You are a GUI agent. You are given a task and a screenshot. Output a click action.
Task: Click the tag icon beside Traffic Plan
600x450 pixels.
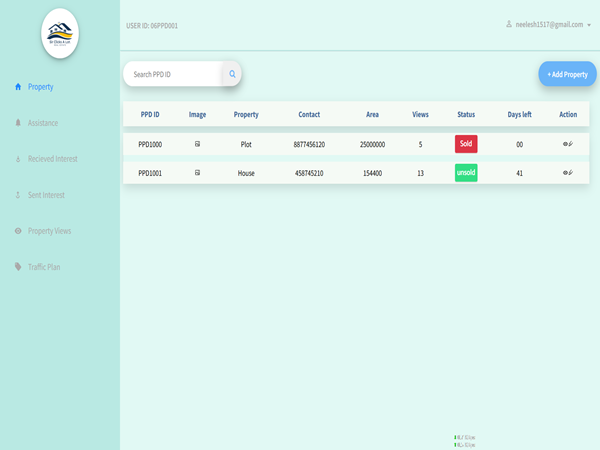pos(18,267)
